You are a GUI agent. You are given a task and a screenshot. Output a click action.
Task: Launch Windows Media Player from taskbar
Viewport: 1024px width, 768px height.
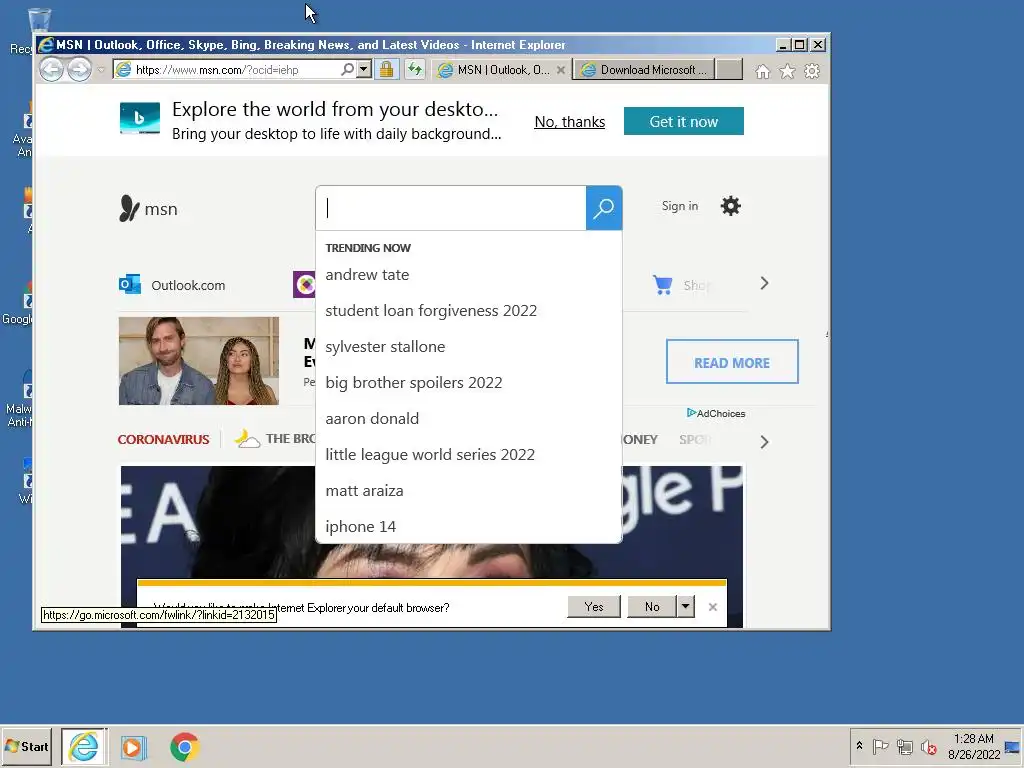coord(133,747)
